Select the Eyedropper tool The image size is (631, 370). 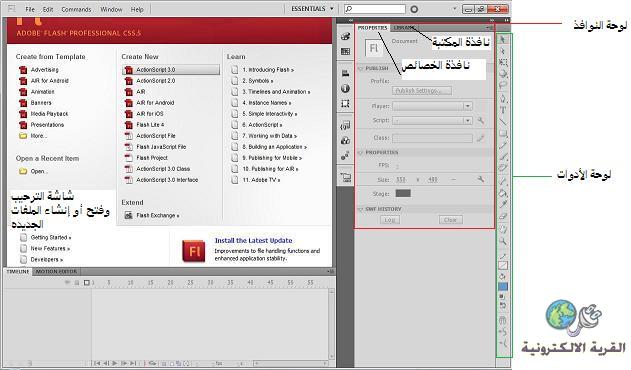point(503,205)
